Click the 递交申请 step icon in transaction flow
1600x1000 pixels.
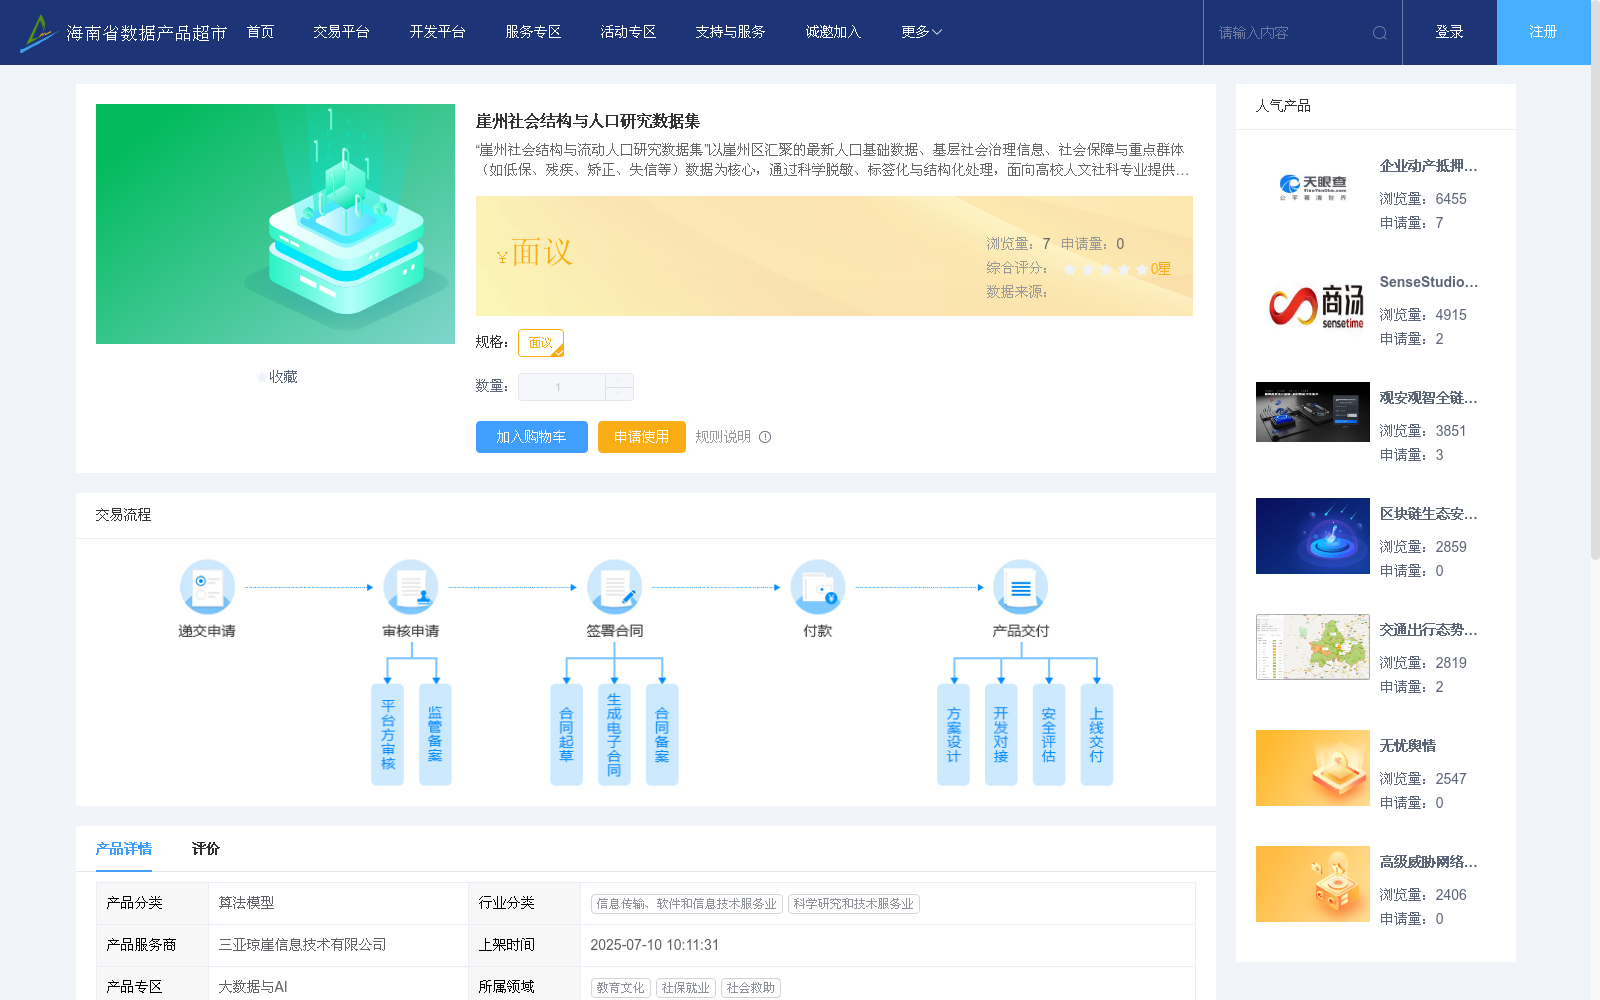coord(207,587)
